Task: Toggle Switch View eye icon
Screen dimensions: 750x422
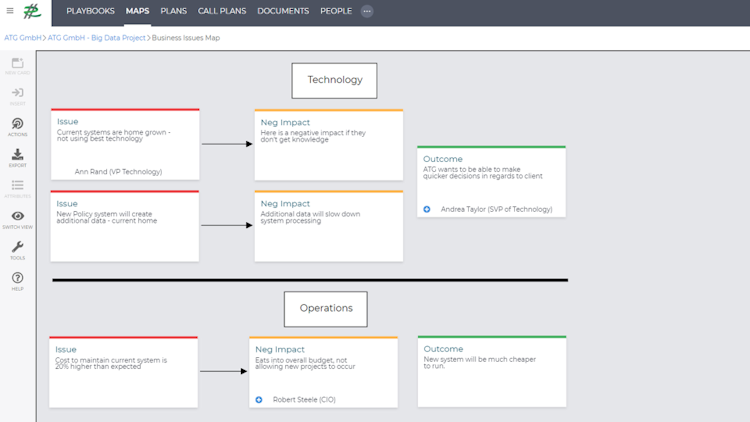Action: 17,219
